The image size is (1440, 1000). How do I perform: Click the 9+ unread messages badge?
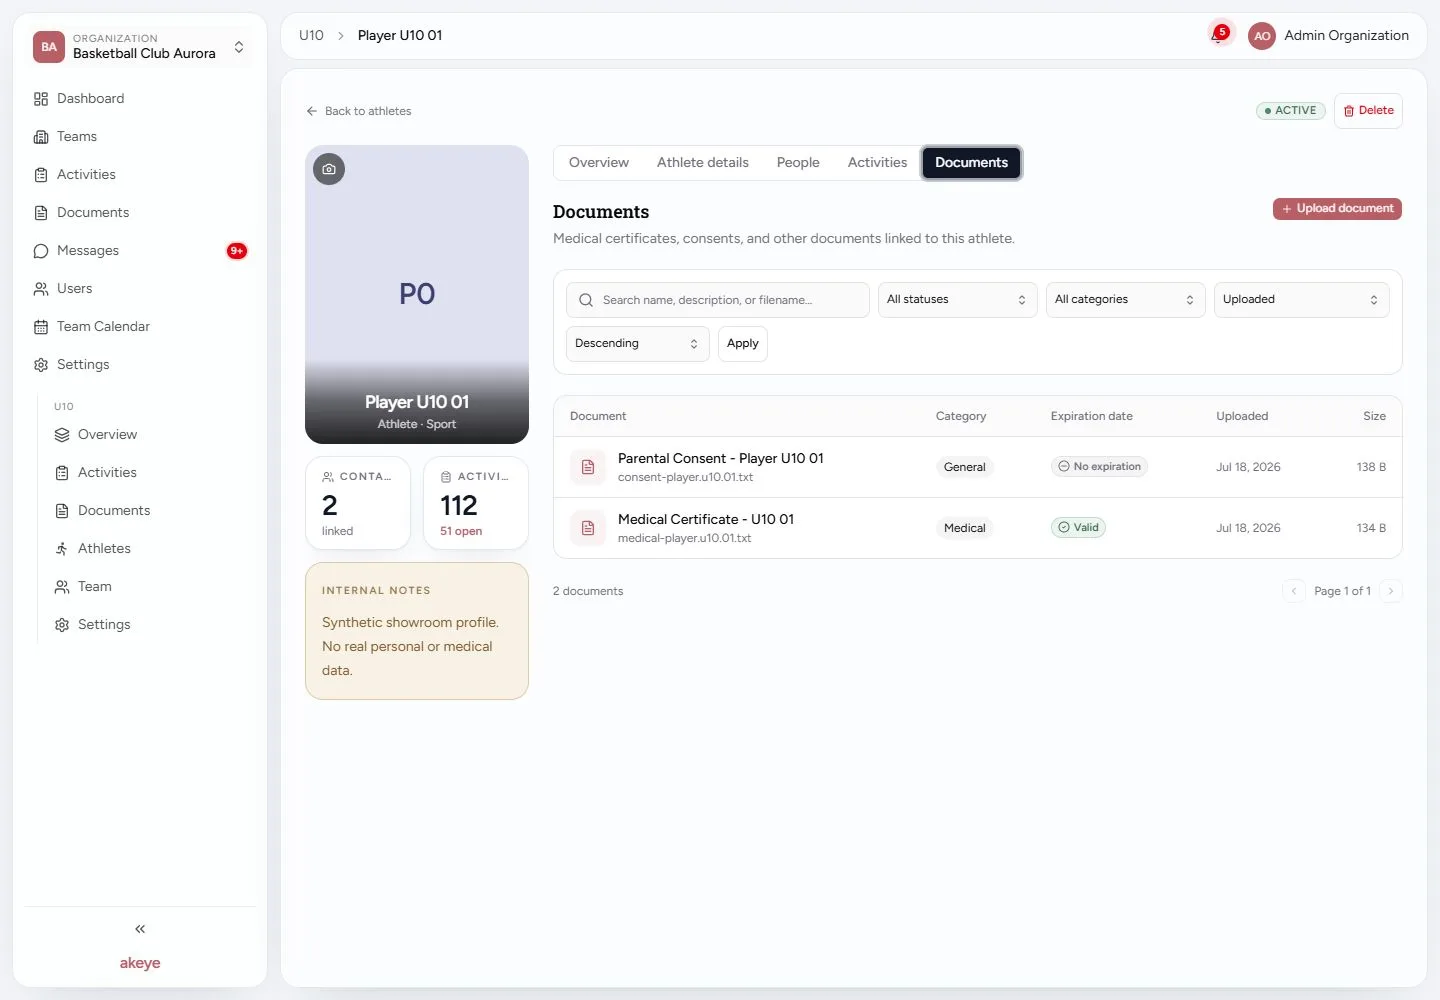[237, 251]
